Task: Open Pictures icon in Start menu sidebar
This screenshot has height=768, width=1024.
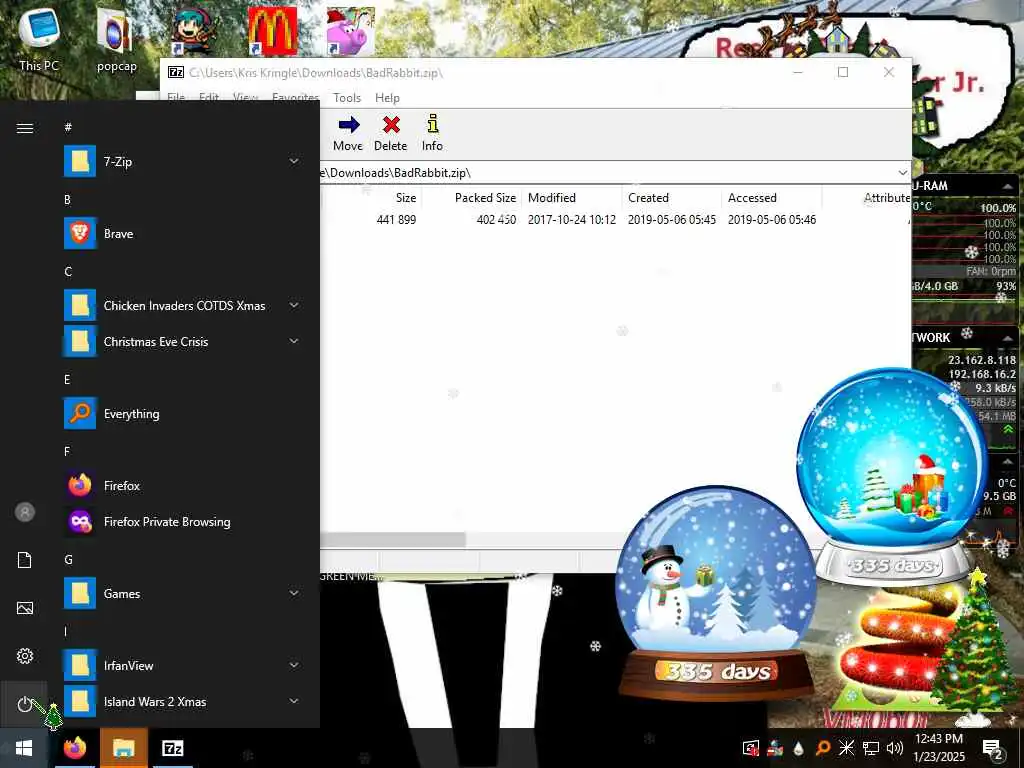Action: pos(25,608)
